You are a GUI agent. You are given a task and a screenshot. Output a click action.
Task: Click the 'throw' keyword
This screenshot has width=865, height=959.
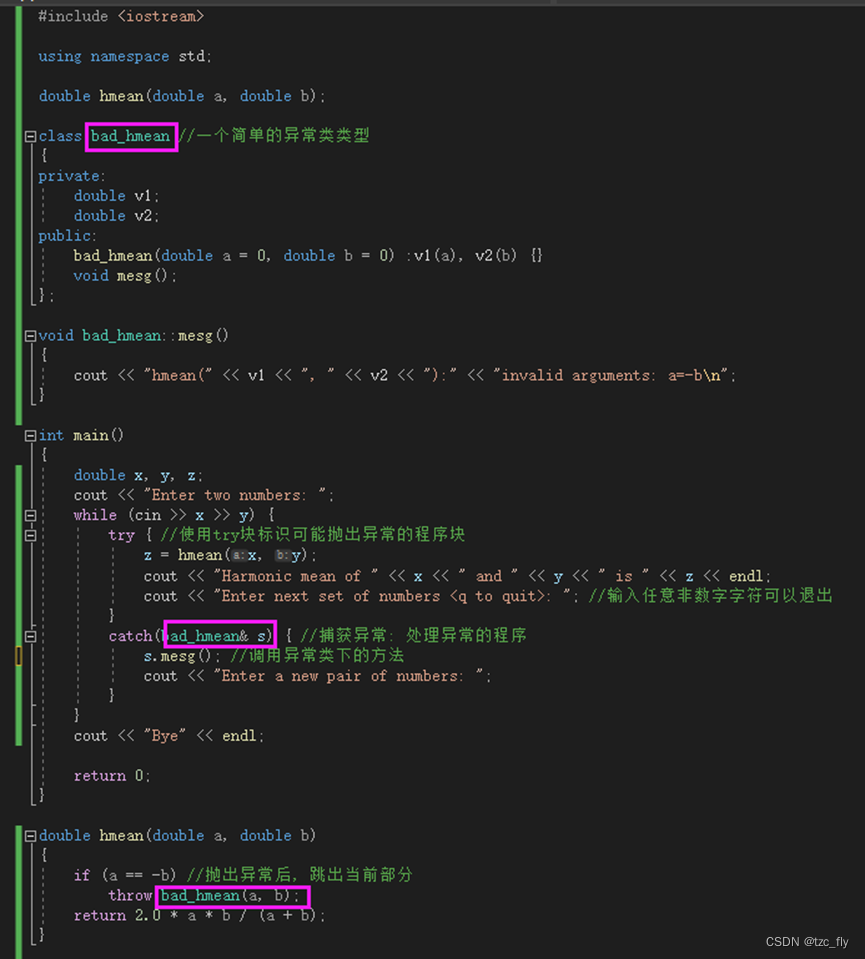tap(130, 896)
